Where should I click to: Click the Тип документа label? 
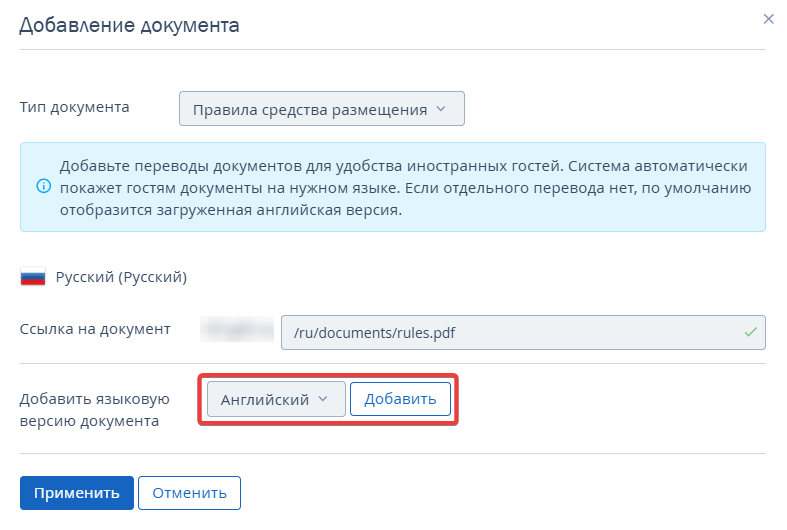coord(75,107)
